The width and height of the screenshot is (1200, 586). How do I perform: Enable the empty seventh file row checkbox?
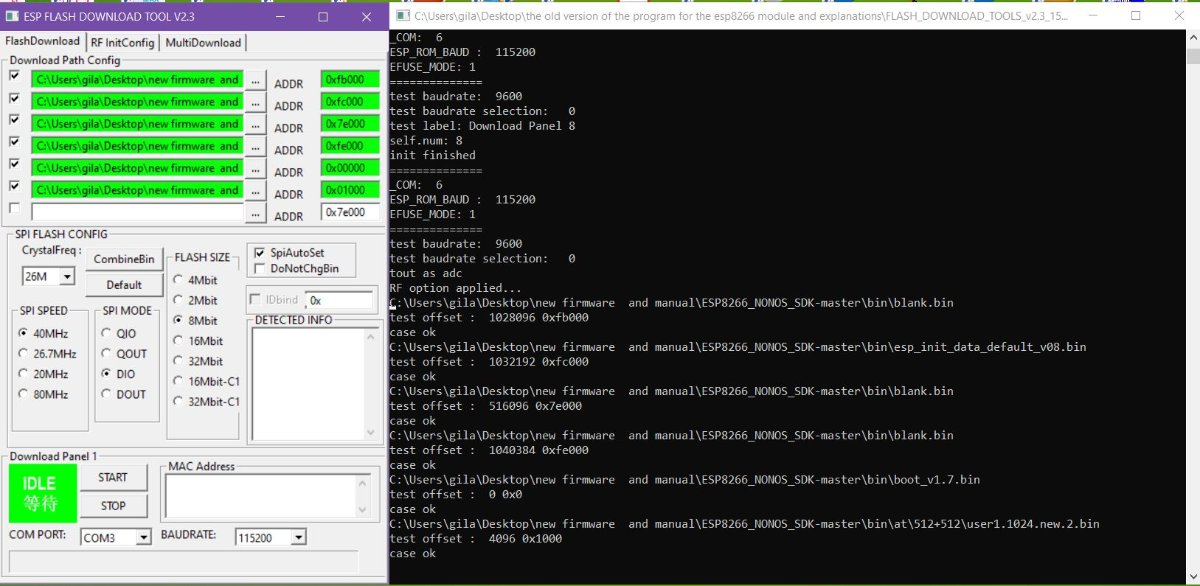(x=14, y=208)
